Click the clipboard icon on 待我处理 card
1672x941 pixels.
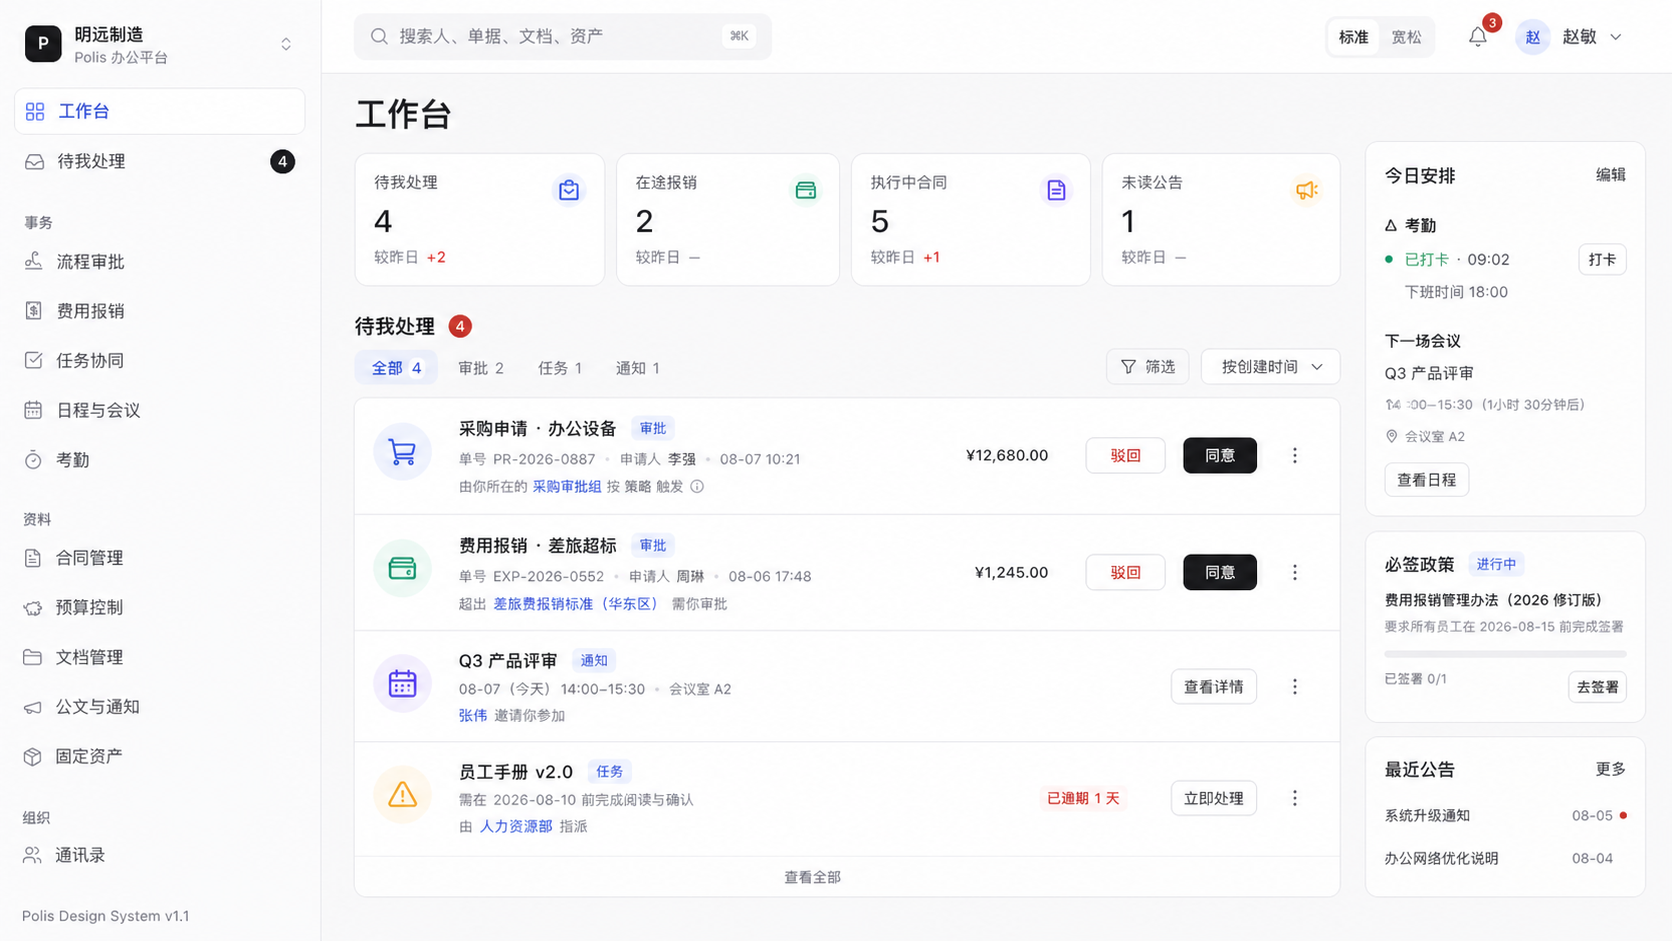(569, 190)
